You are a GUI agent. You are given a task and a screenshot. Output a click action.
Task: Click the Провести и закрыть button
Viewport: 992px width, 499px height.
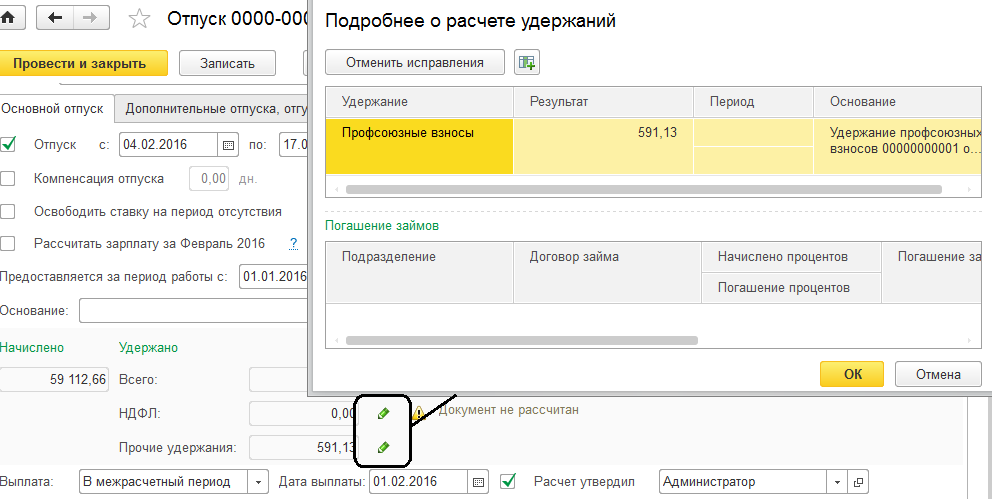[82, 63]
